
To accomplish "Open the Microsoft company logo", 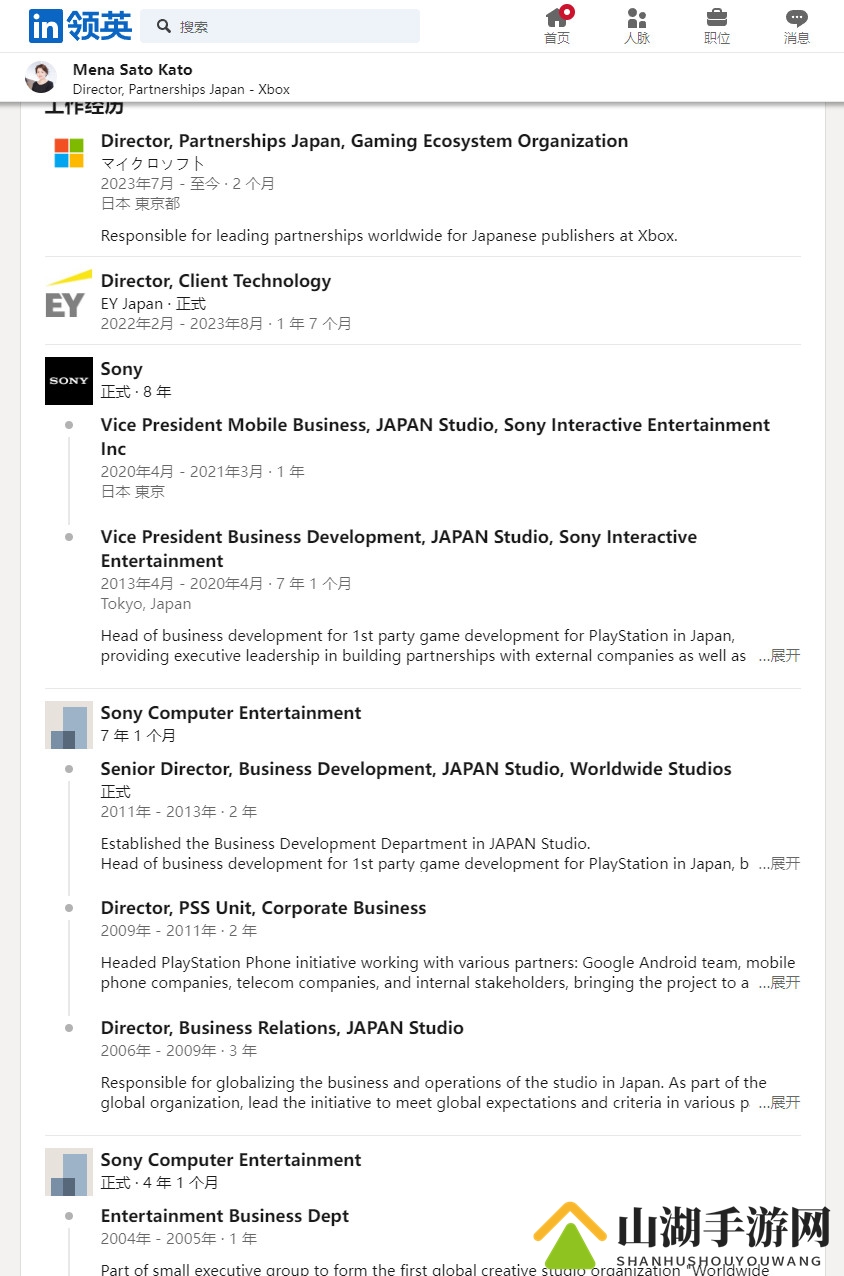I will click(x=69, y=153).
